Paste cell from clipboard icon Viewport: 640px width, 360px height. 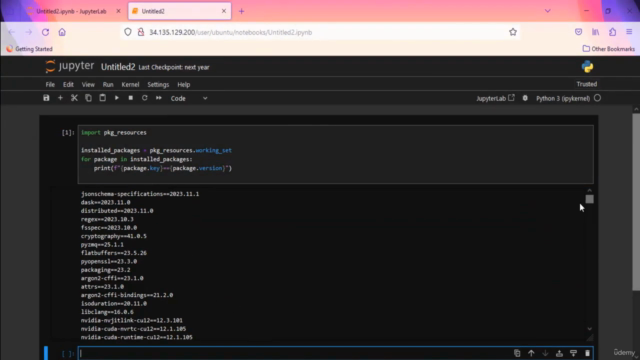pyautogui.click(x=102, y=98)
